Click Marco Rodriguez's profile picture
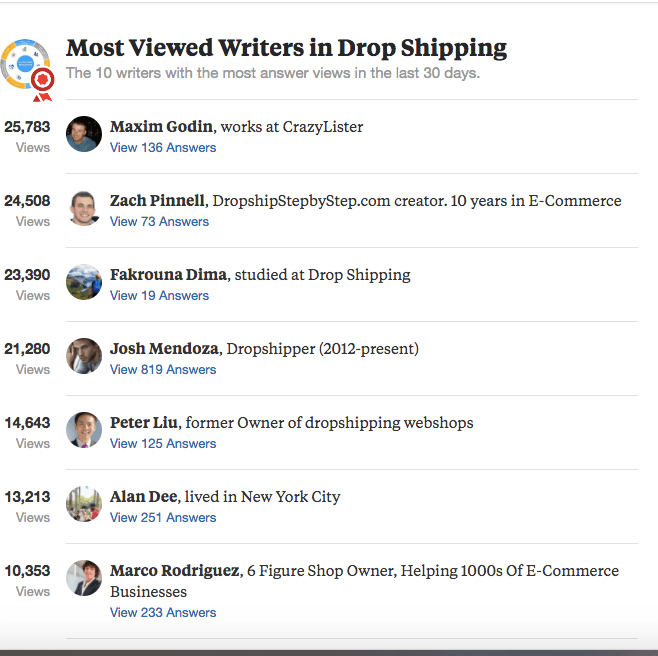 [x=84, y=578]
